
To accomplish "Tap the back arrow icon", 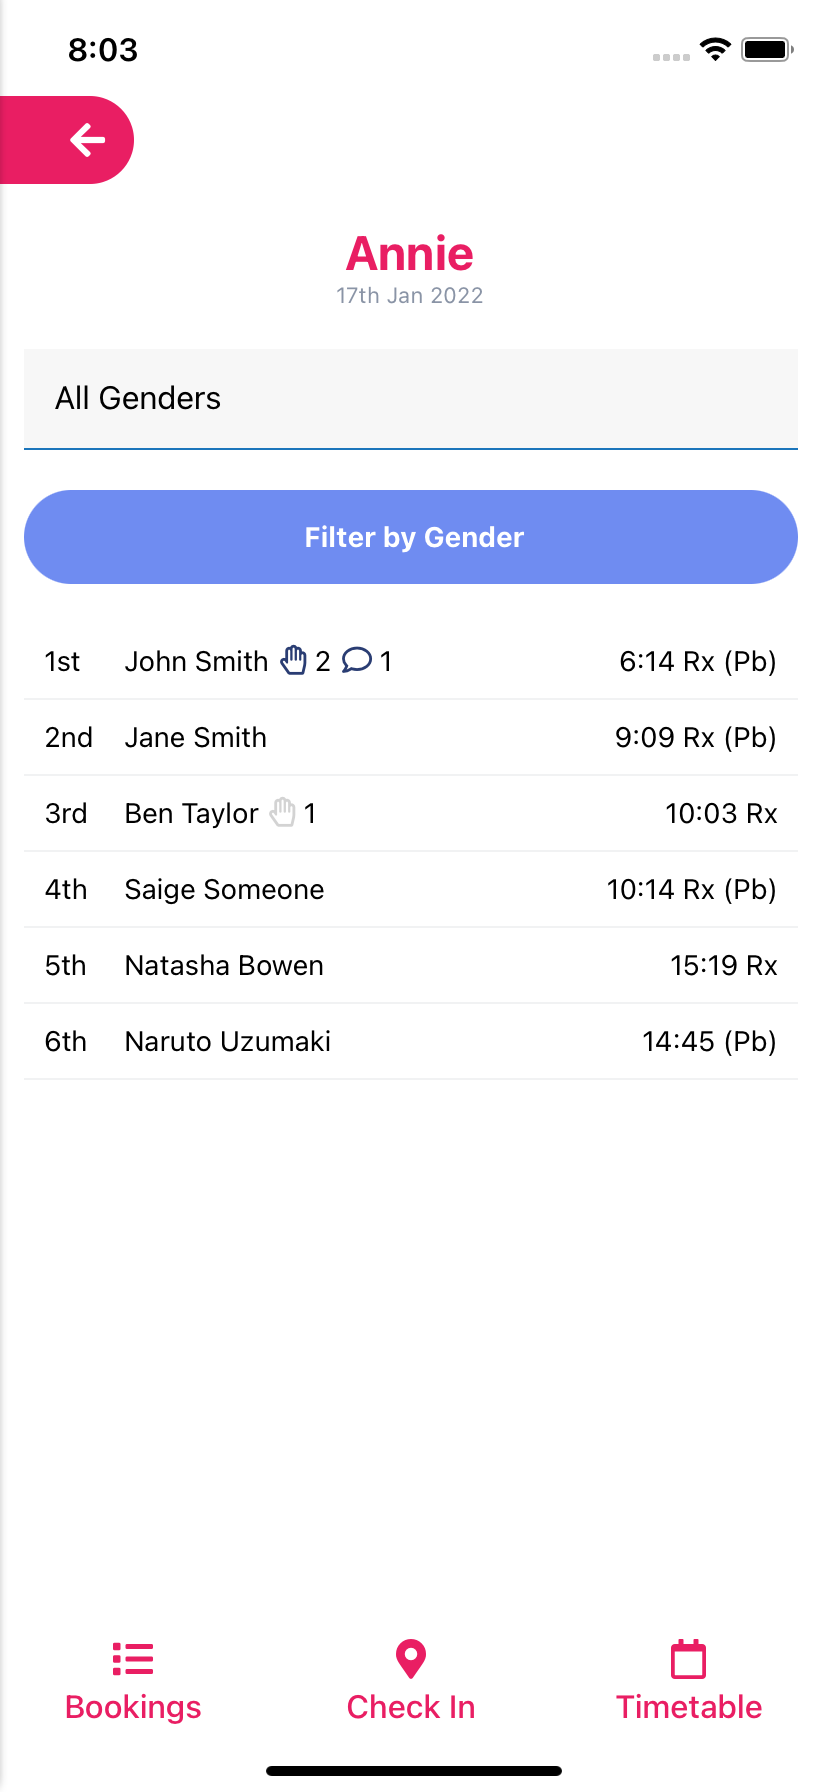I will tap(88, 140).
